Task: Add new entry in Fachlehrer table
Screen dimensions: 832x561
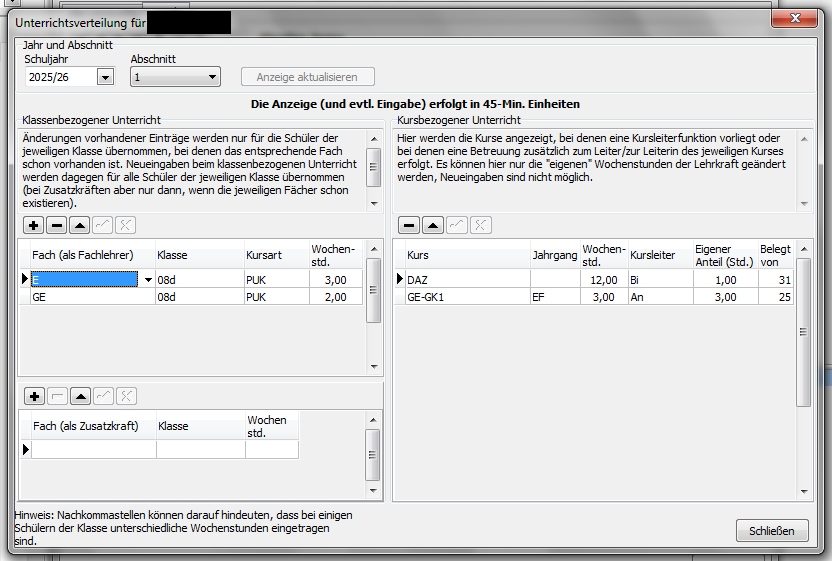Action: pos(33,226)
